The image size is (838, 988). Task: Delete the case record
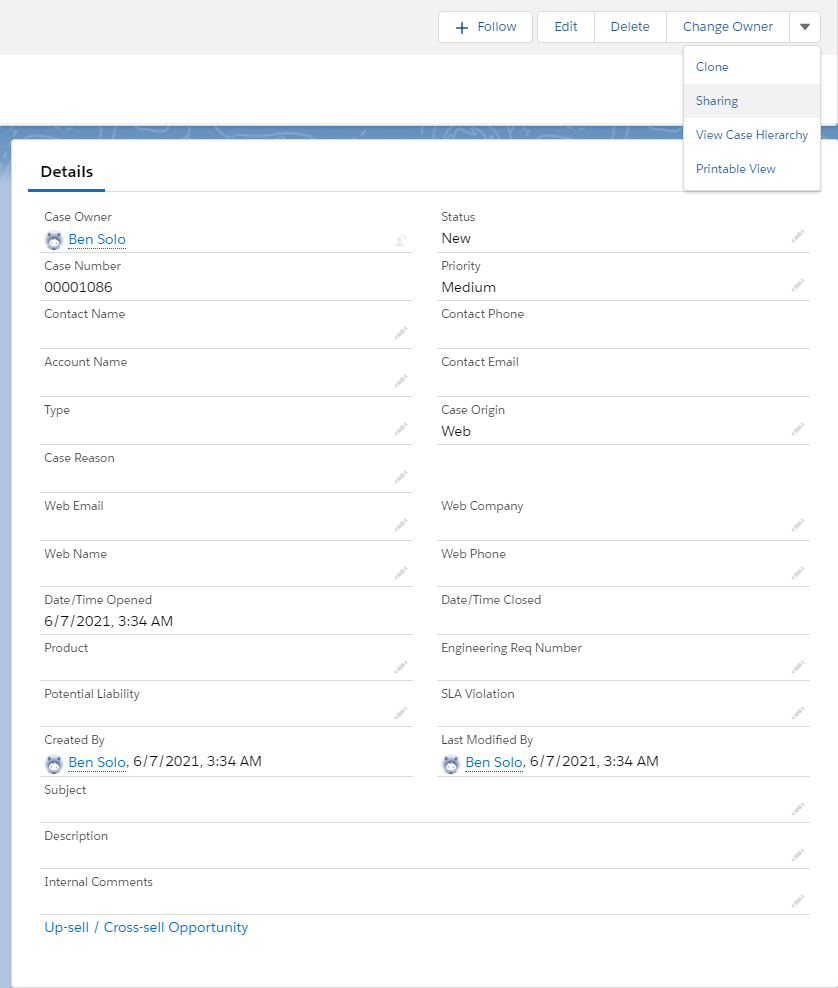630,27
